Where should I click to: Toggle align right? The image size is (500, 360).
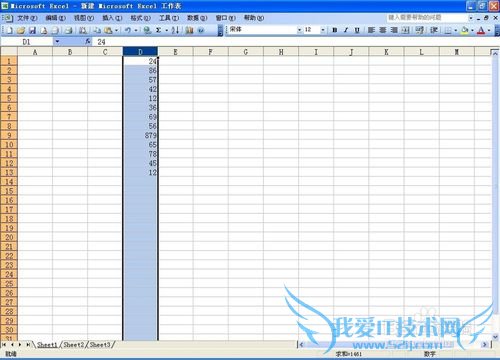pyautogui.click(x=394, y=30)
